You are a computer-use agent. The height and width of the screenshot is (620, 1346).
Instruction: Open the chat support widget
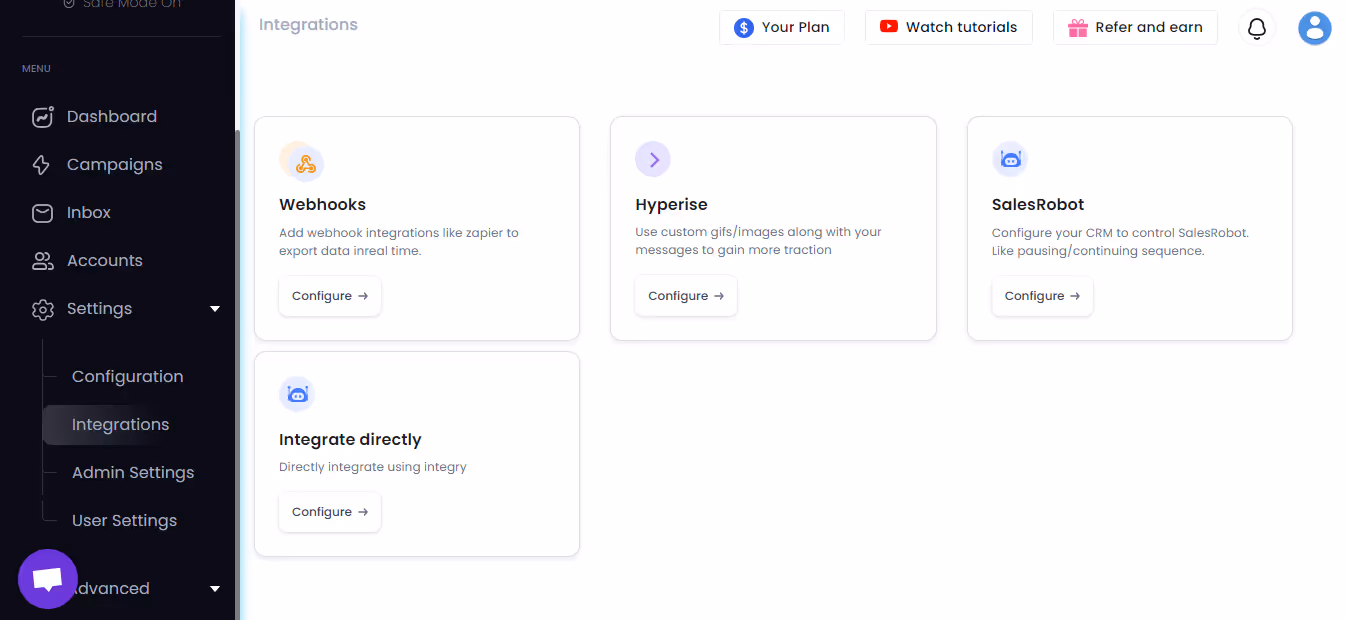47,578
